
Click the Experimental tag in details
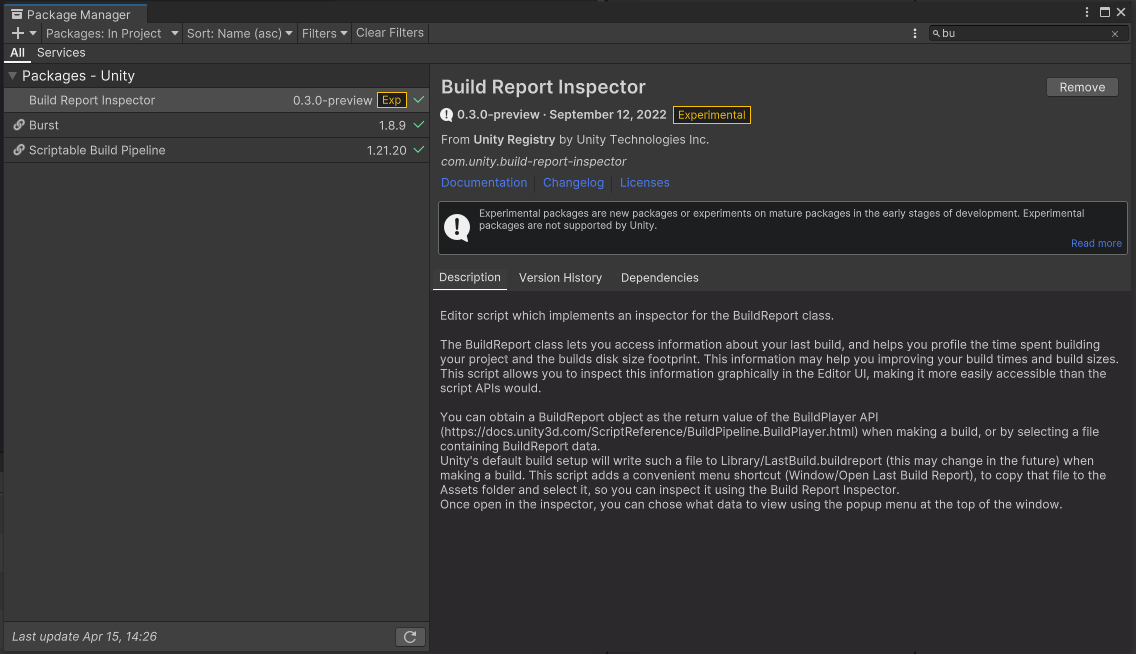coord(711,114)
